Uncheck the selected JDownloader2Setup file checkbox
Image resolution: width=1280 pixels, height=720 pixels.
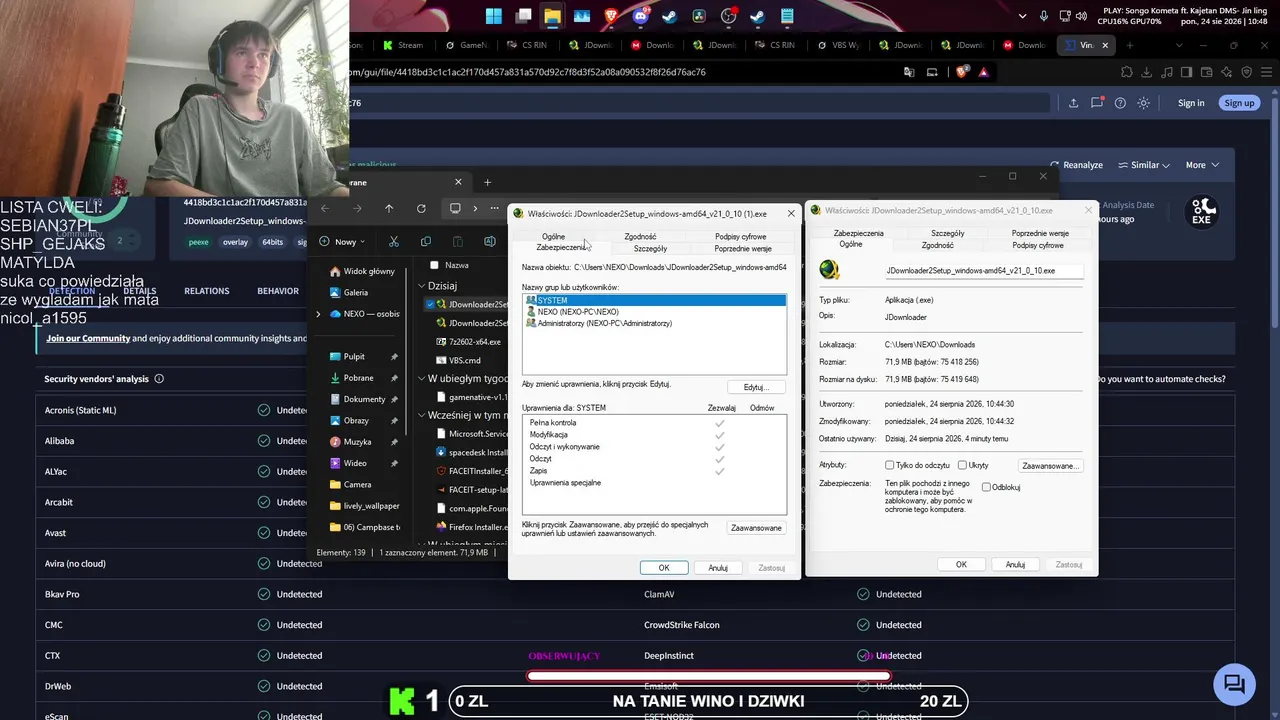point(431,304)
